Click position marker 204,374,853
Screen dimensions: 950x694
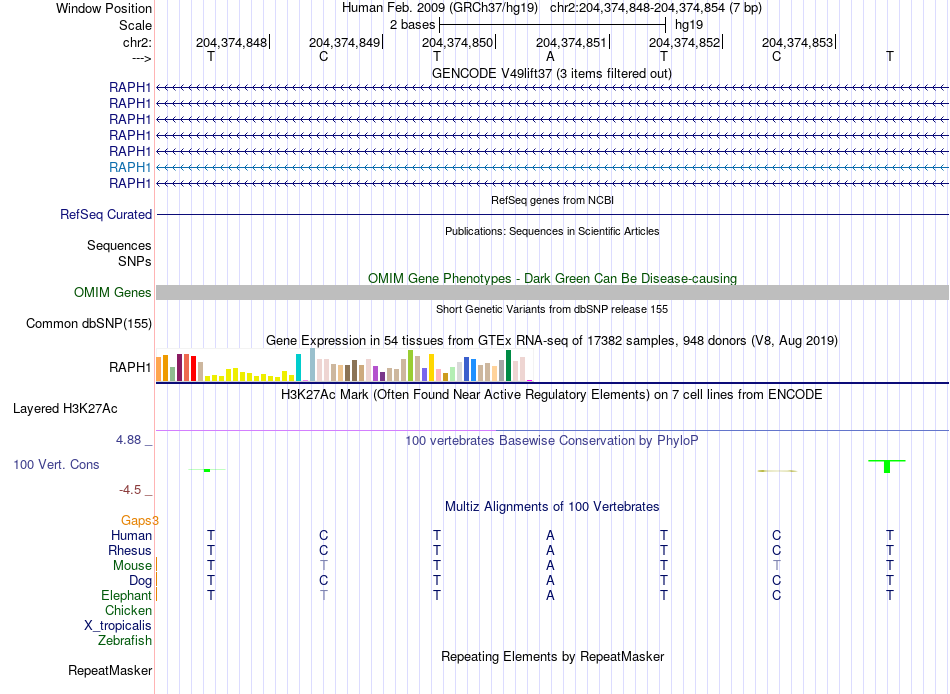click(797, 42)
